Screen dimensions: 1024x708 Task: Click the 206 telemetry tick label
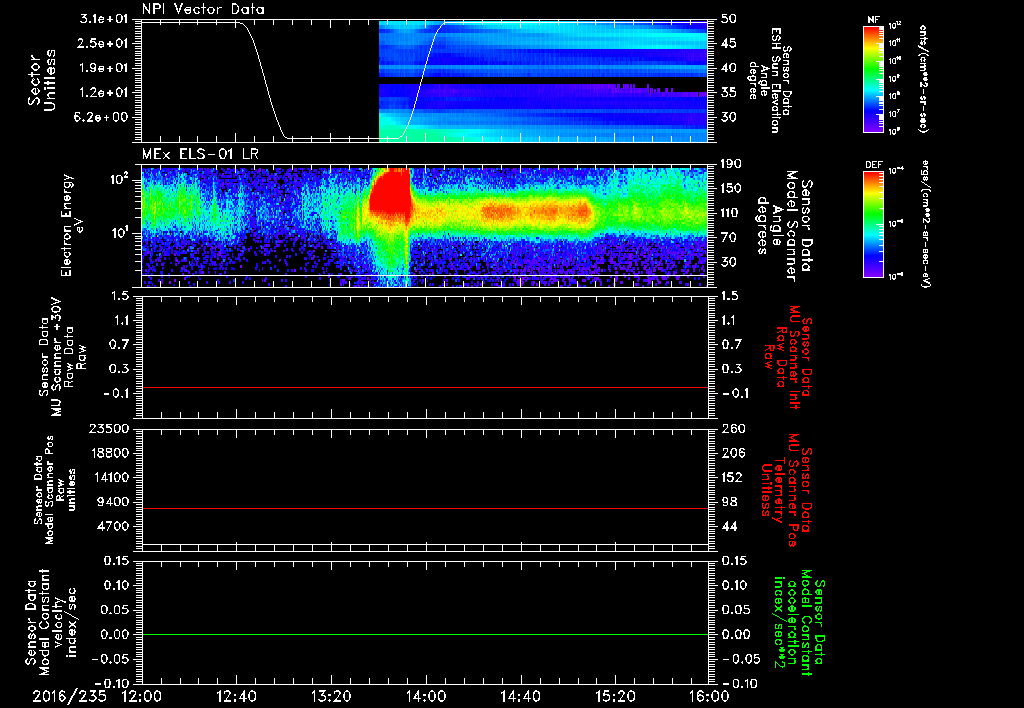(x=732, y=453)
